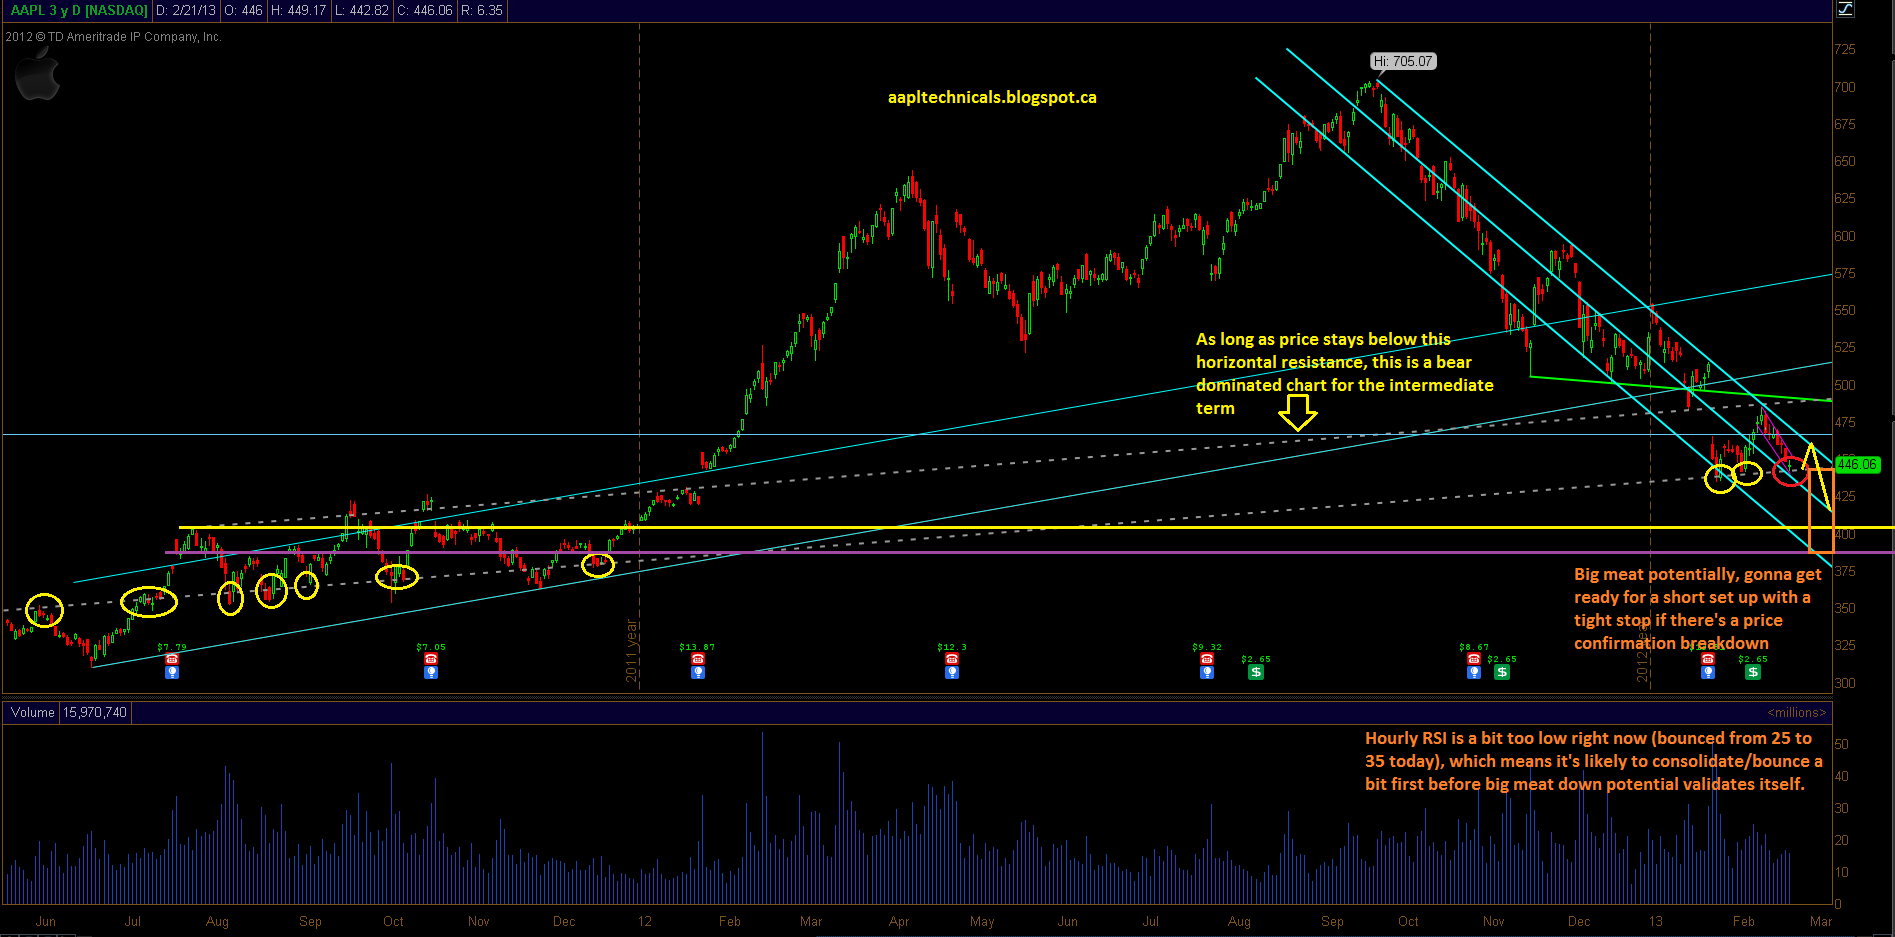Screen dimensions: 1895x937
Task: Click the earnings phone icon labeled $7.05
Action: pyautogui.click(x=431, y=659)
